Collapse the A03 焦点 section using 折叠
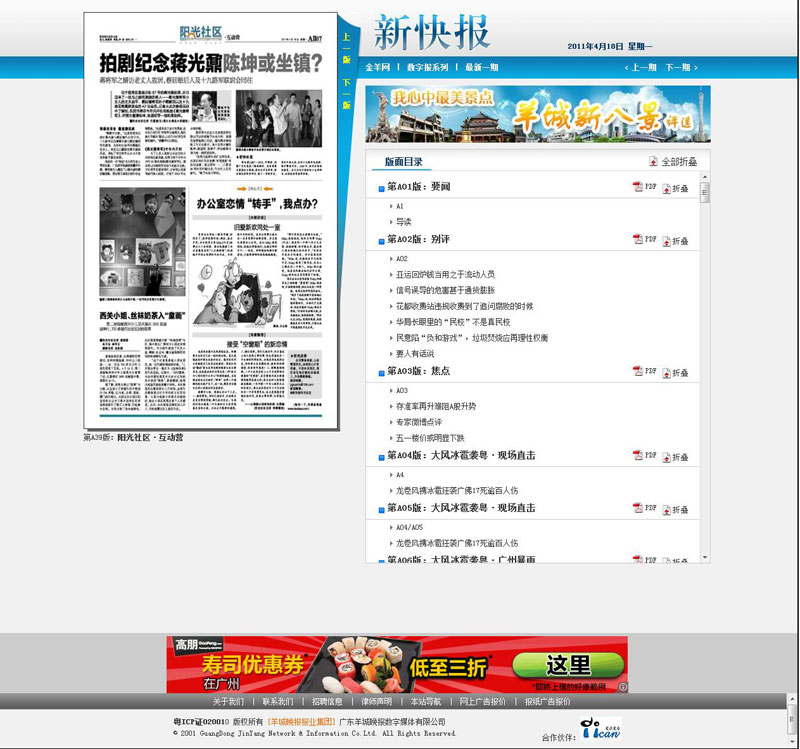Image resolution: width=800 pixels, height=749 pixels. (x=676, y=373)
